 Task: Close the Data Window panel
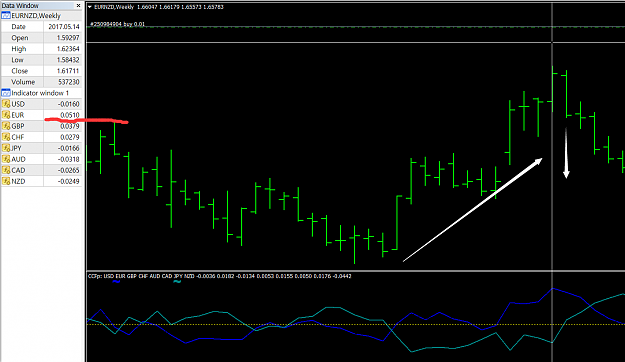78,6
